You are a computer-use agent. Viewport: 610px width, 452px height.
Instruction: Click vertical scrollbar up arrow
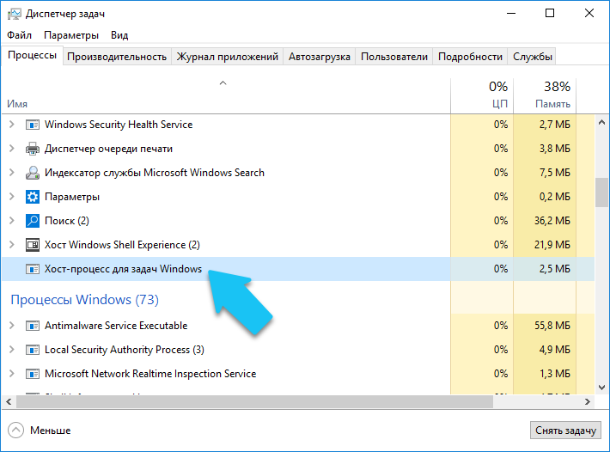(x=602, y=123)
